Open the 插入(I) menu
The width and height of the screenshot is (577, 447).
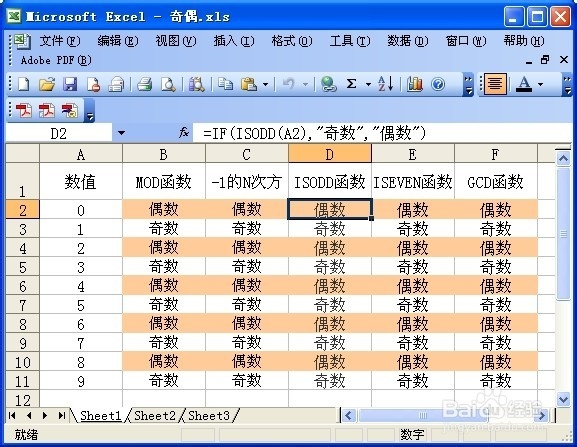point(234,41)
